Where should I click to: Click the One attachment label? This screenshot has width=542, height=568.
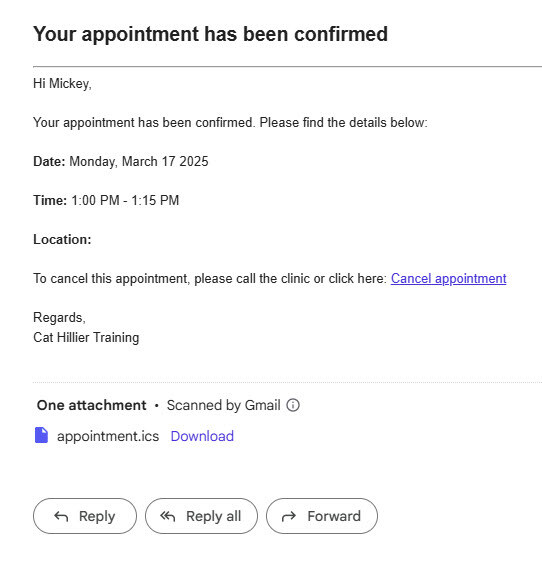click(91, 405)
